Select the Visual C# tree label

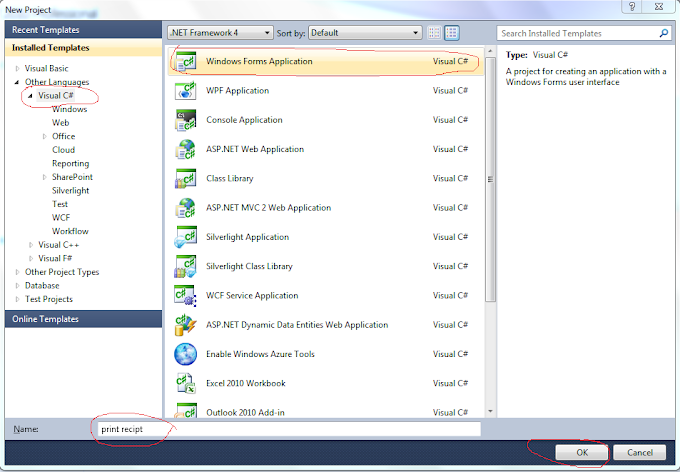[x=56, y=95]
